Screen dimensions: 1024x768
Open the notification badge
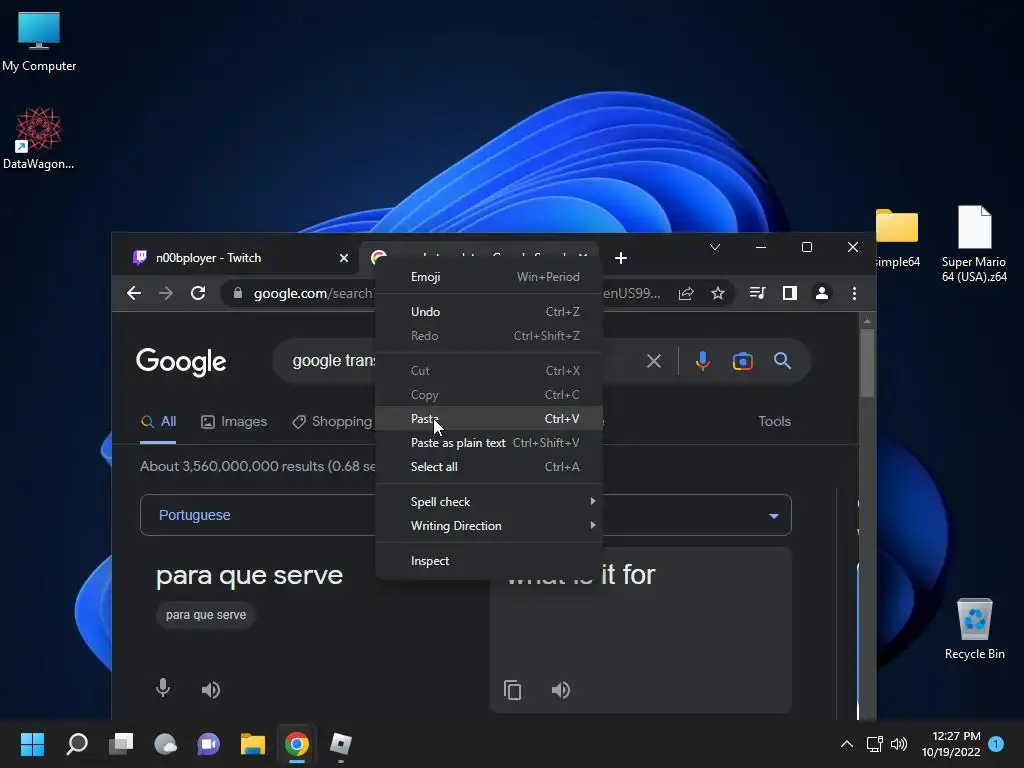click(x=996, y=744)
